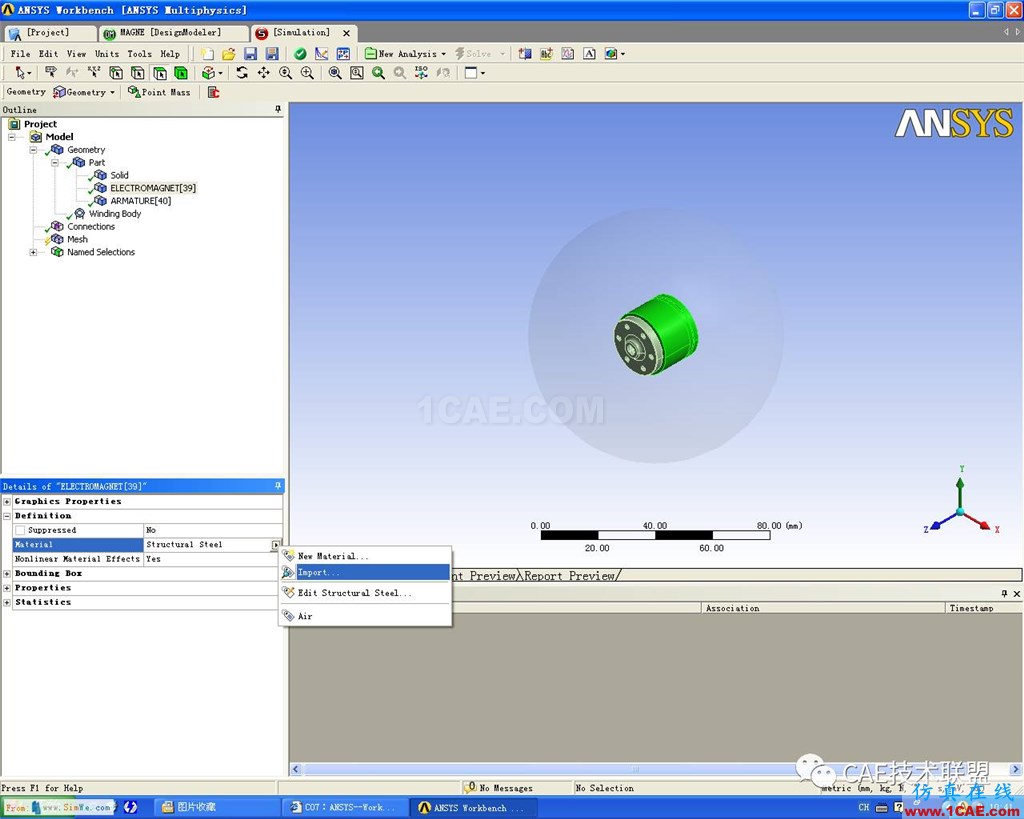Toggle the Suppressed checkbox
Viewport: 1024px width, 819px height.
pos(20,530)
